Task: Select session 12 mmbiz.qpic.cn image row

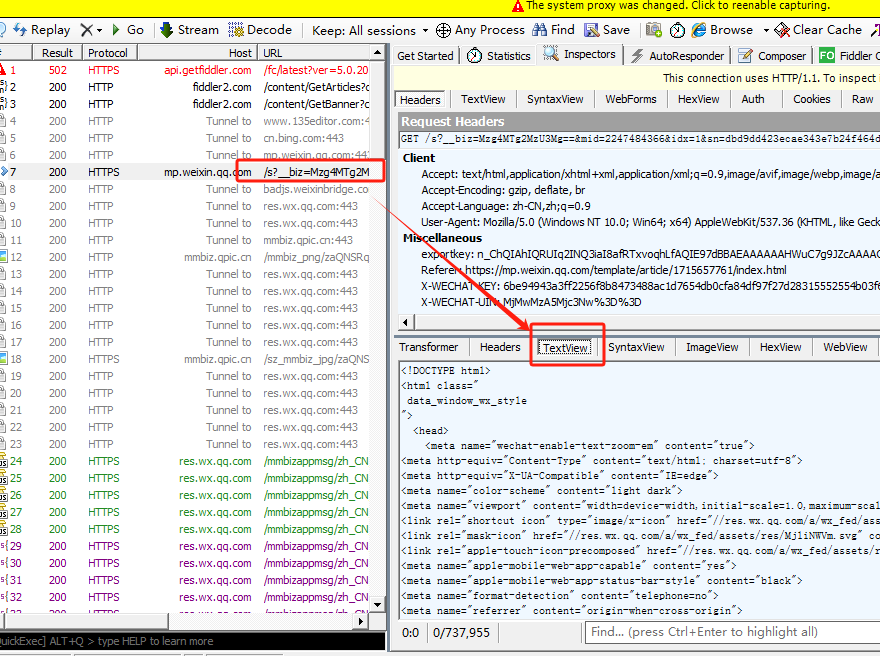Action: [185, 257]
